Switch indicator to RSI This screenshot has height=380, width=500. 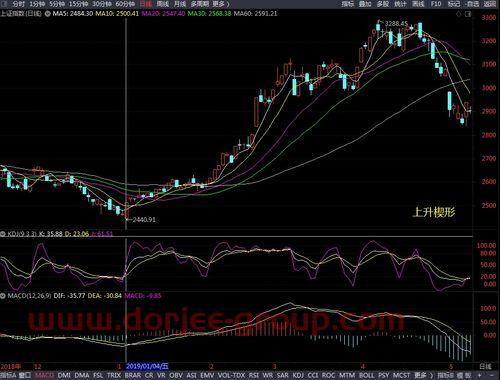254,376
